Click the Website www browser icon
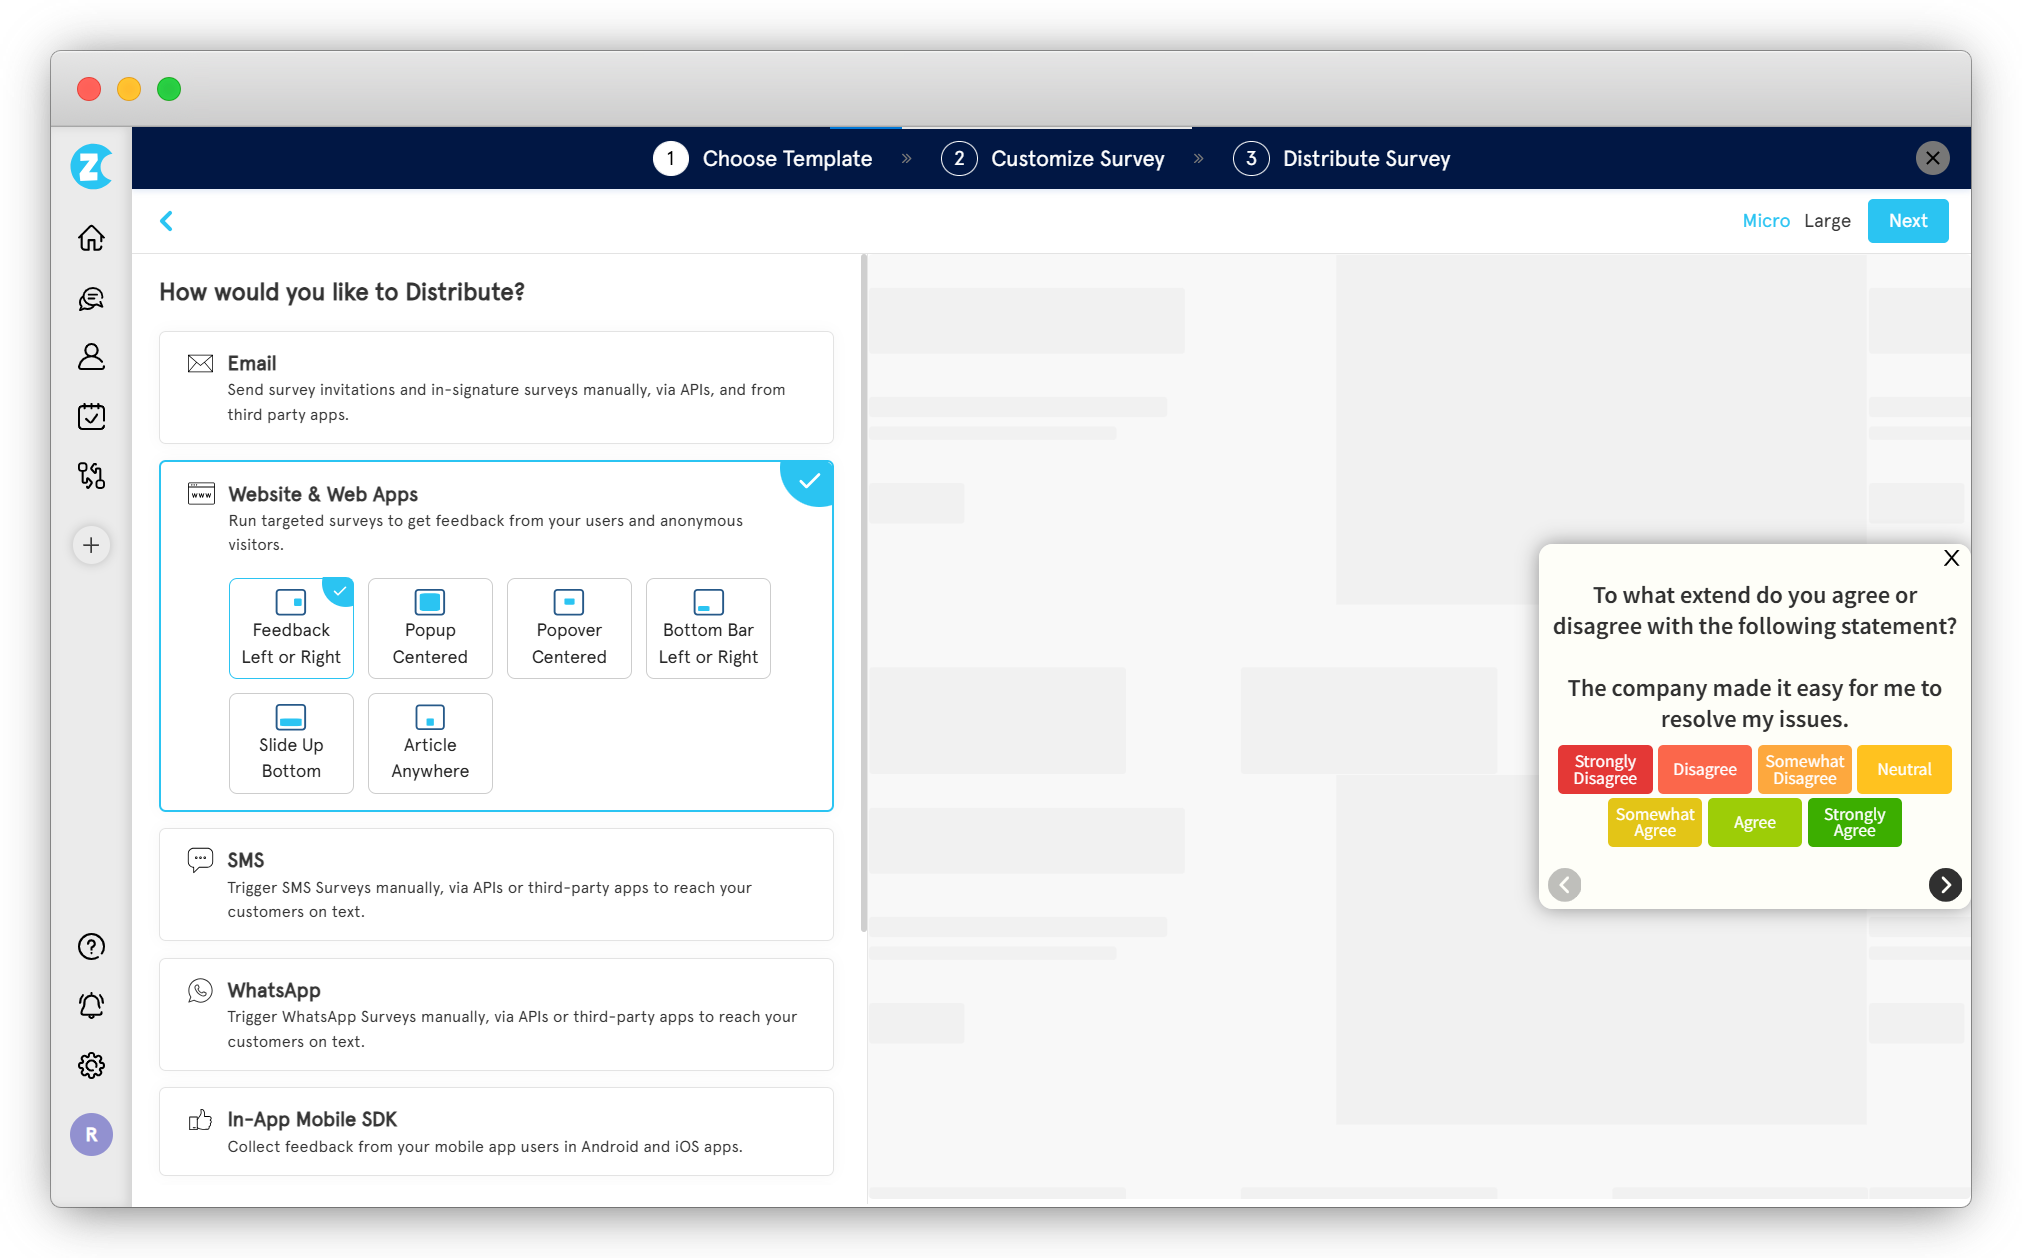 click(x=201, y=493)
